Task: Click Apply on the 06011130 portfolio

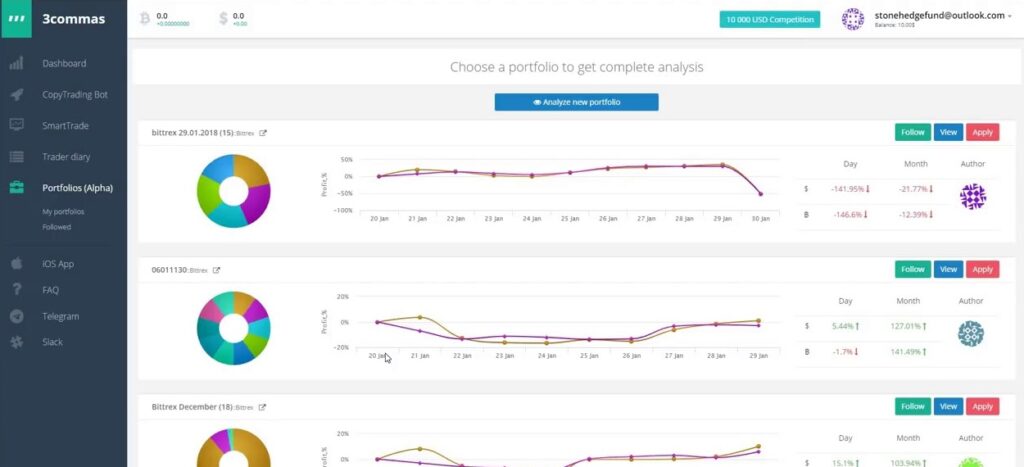Action: click(x=982, y=269)
